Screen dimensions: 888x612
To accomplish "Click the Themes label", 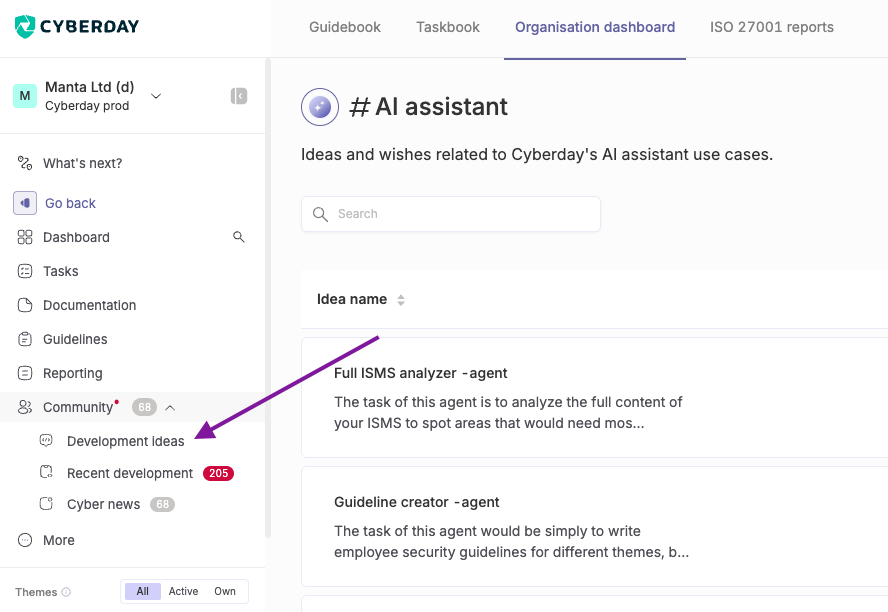I will coord(36,592).
